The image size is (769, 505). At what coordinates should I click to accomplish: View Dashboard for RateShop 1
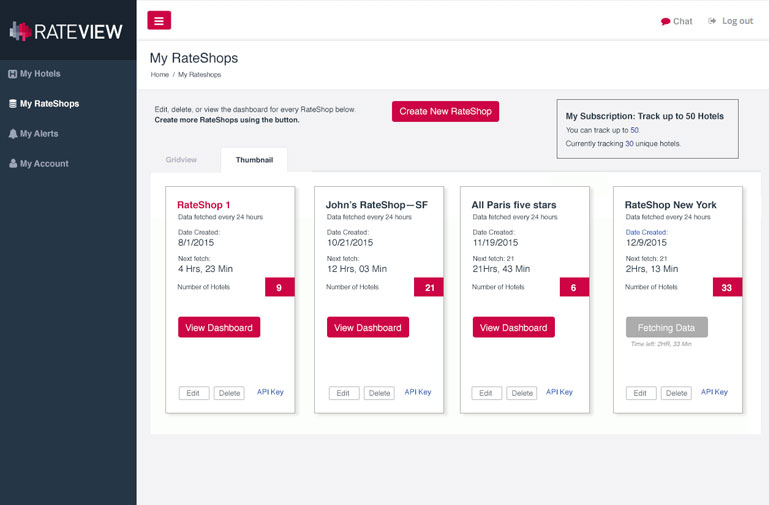[x=219, y=327]
